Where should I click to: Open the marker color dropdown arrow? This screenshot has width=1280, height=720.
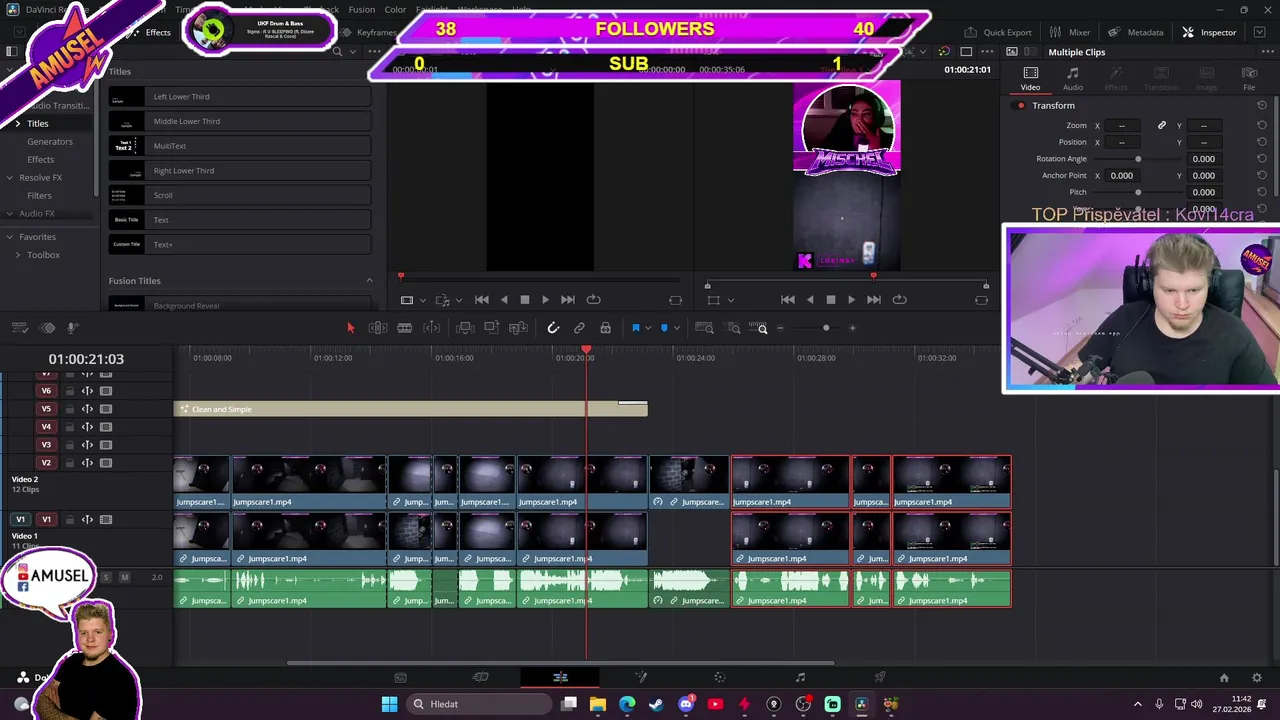[x=677, y=328]
